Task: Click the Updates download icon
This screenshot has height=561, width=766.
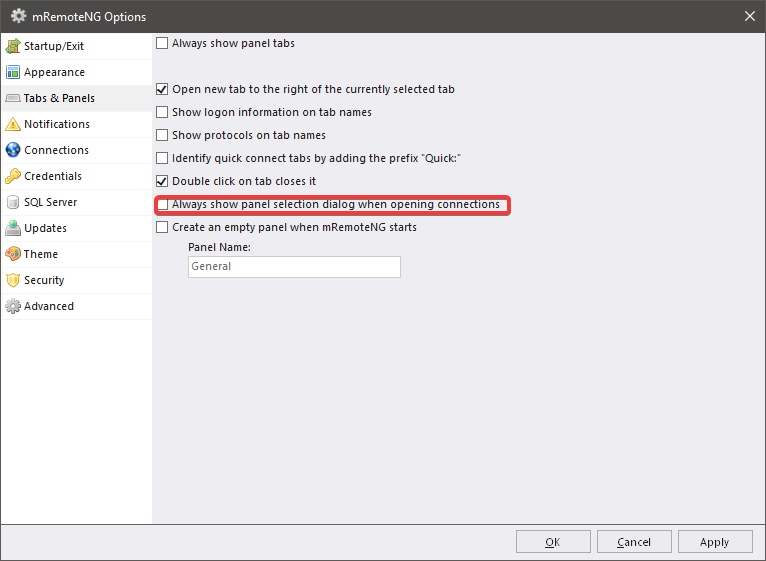Action: tap(13, 228)
